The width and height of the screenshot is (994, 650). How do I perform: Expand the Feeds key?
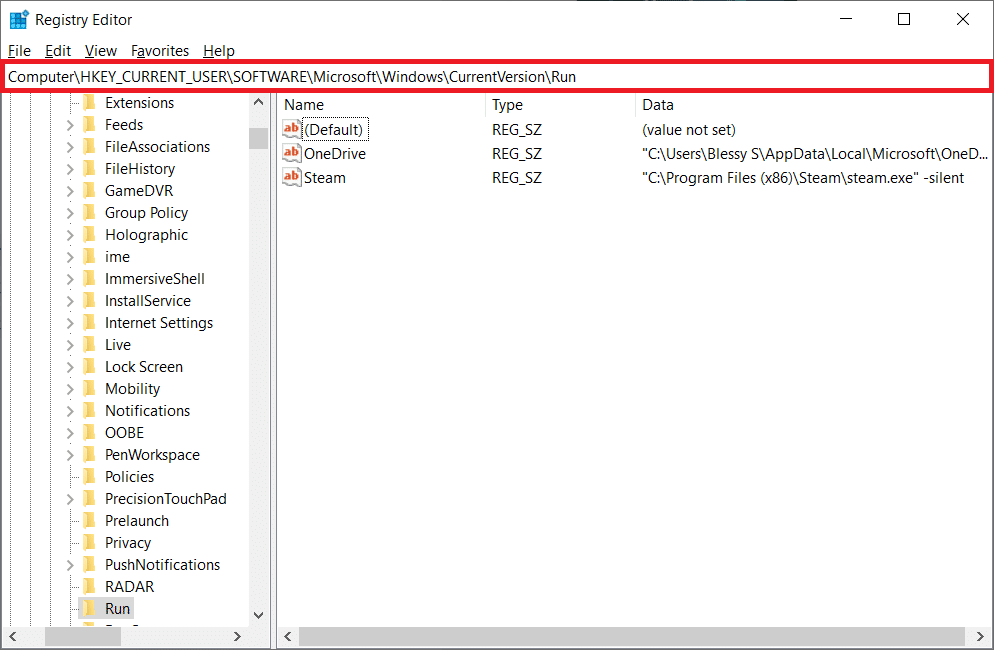[x=70, y=125]
